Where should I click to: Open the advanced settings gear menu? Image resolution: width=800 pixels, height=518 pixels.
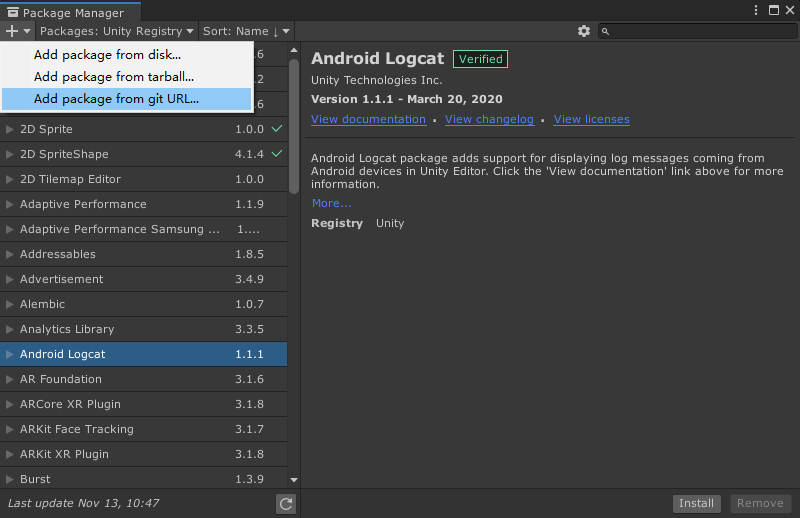click(x=584, y=31)
